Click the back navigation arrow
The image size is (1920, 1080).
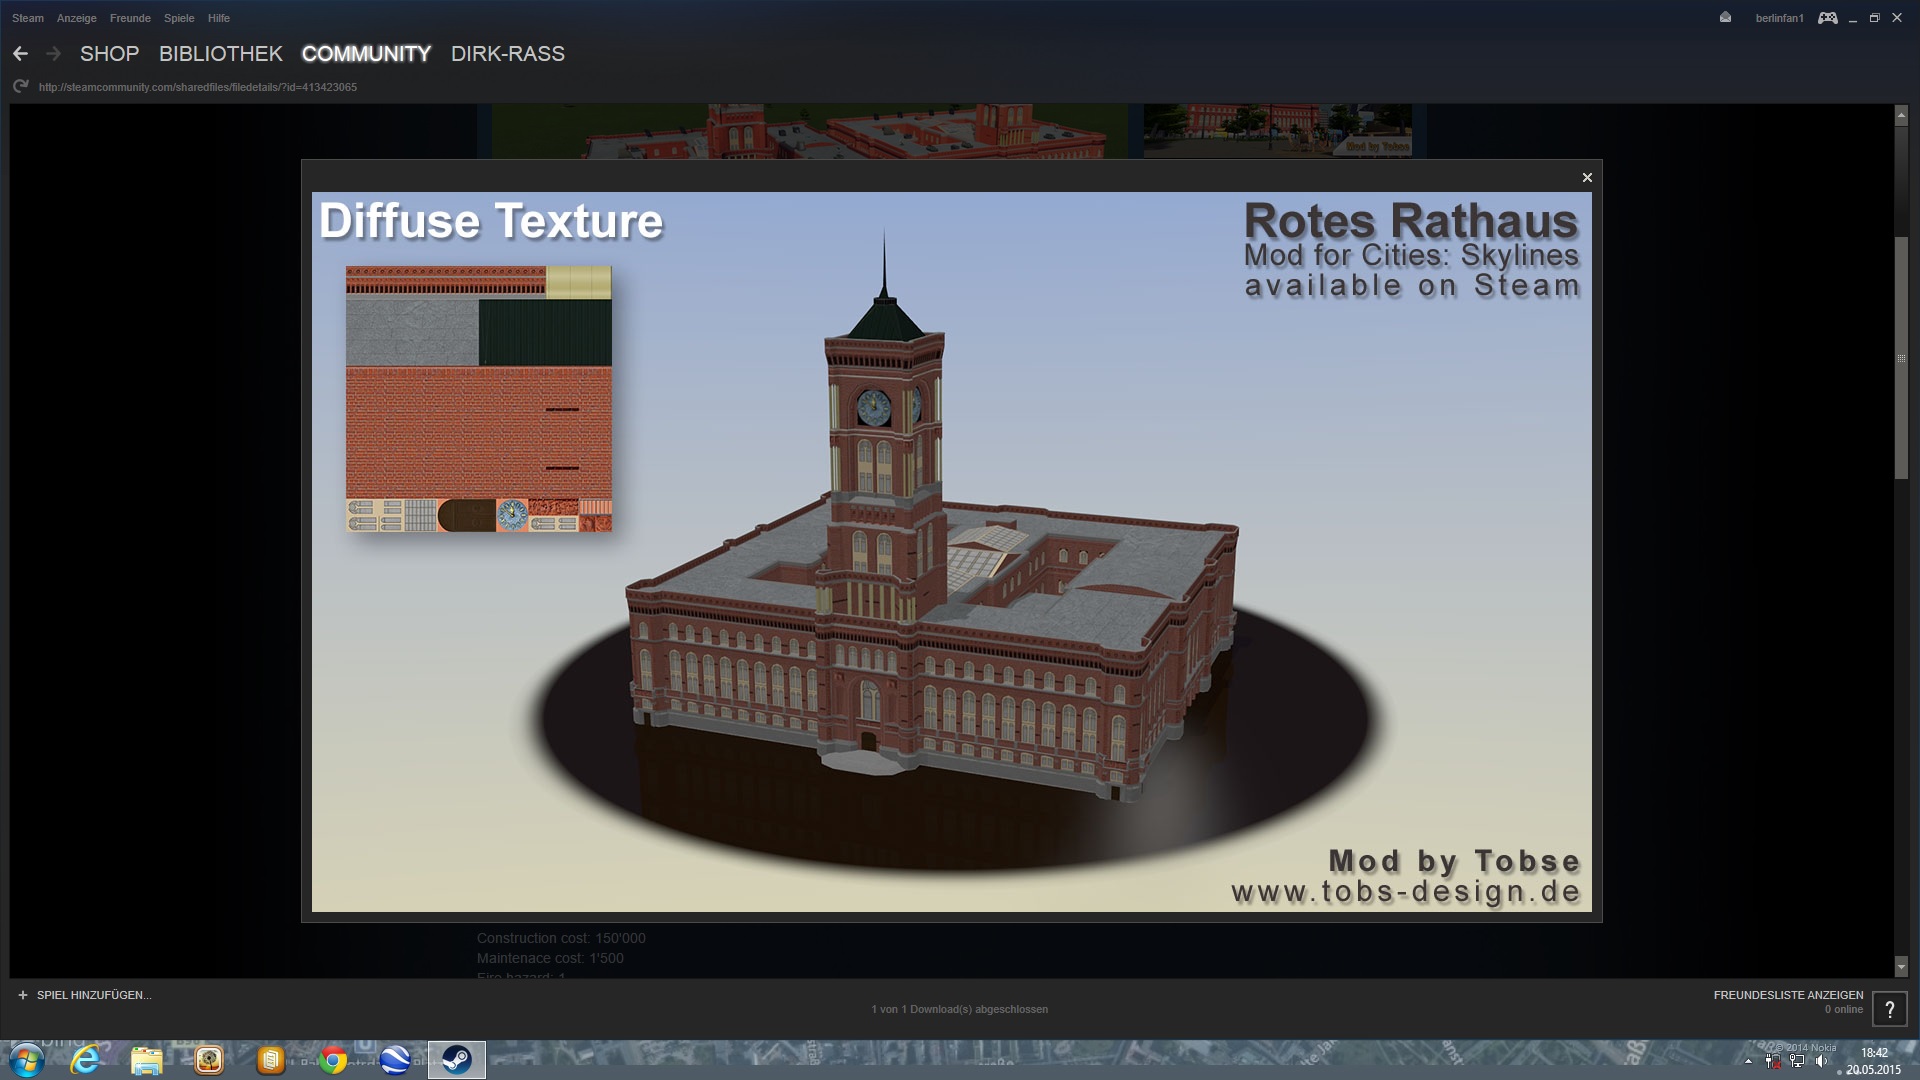point(21,54)
